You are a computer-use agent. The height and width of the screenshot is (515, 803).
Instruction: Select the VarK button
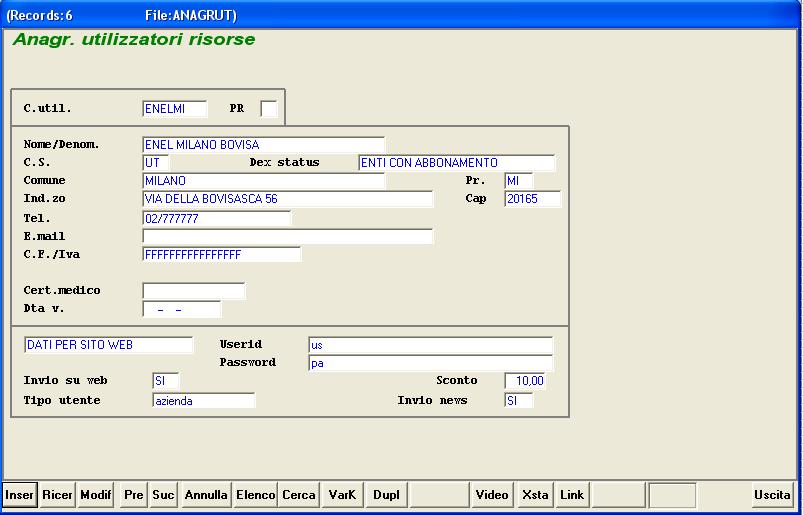coord(342,495)
